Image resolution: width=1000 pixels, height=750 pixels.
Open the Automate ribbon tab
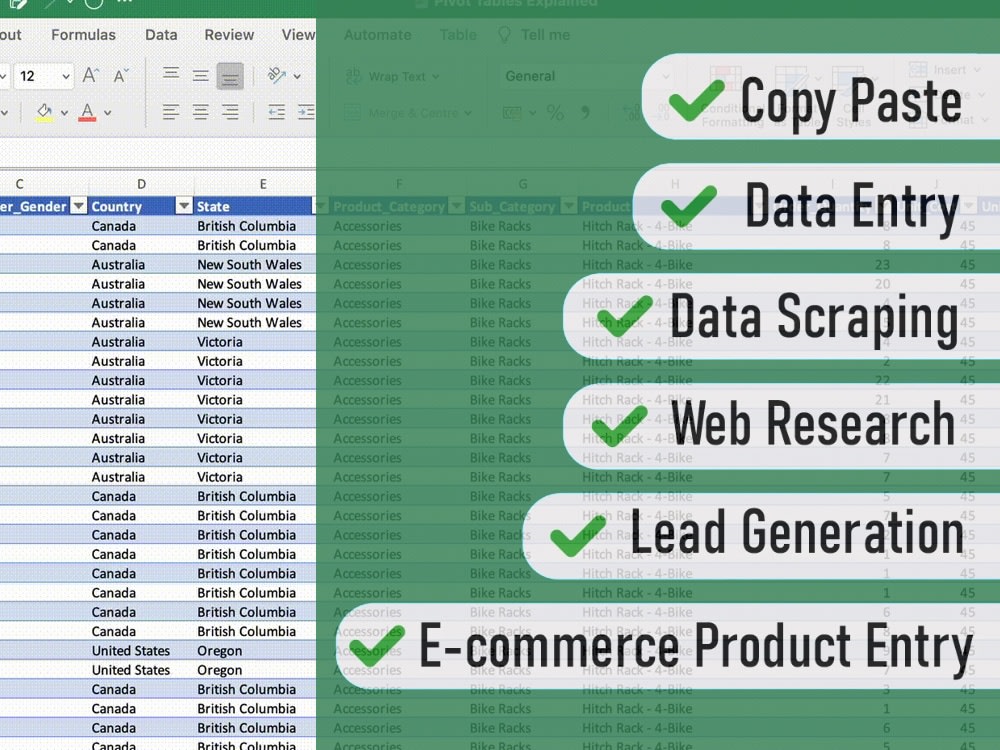[378, 35]
